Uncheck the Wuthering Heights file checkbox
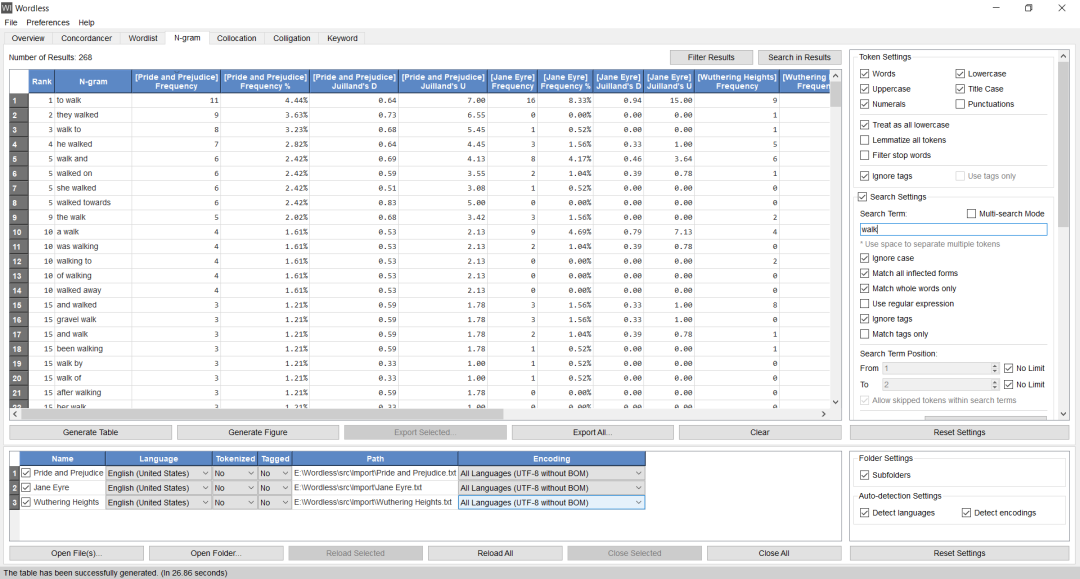 coord(26,502)
